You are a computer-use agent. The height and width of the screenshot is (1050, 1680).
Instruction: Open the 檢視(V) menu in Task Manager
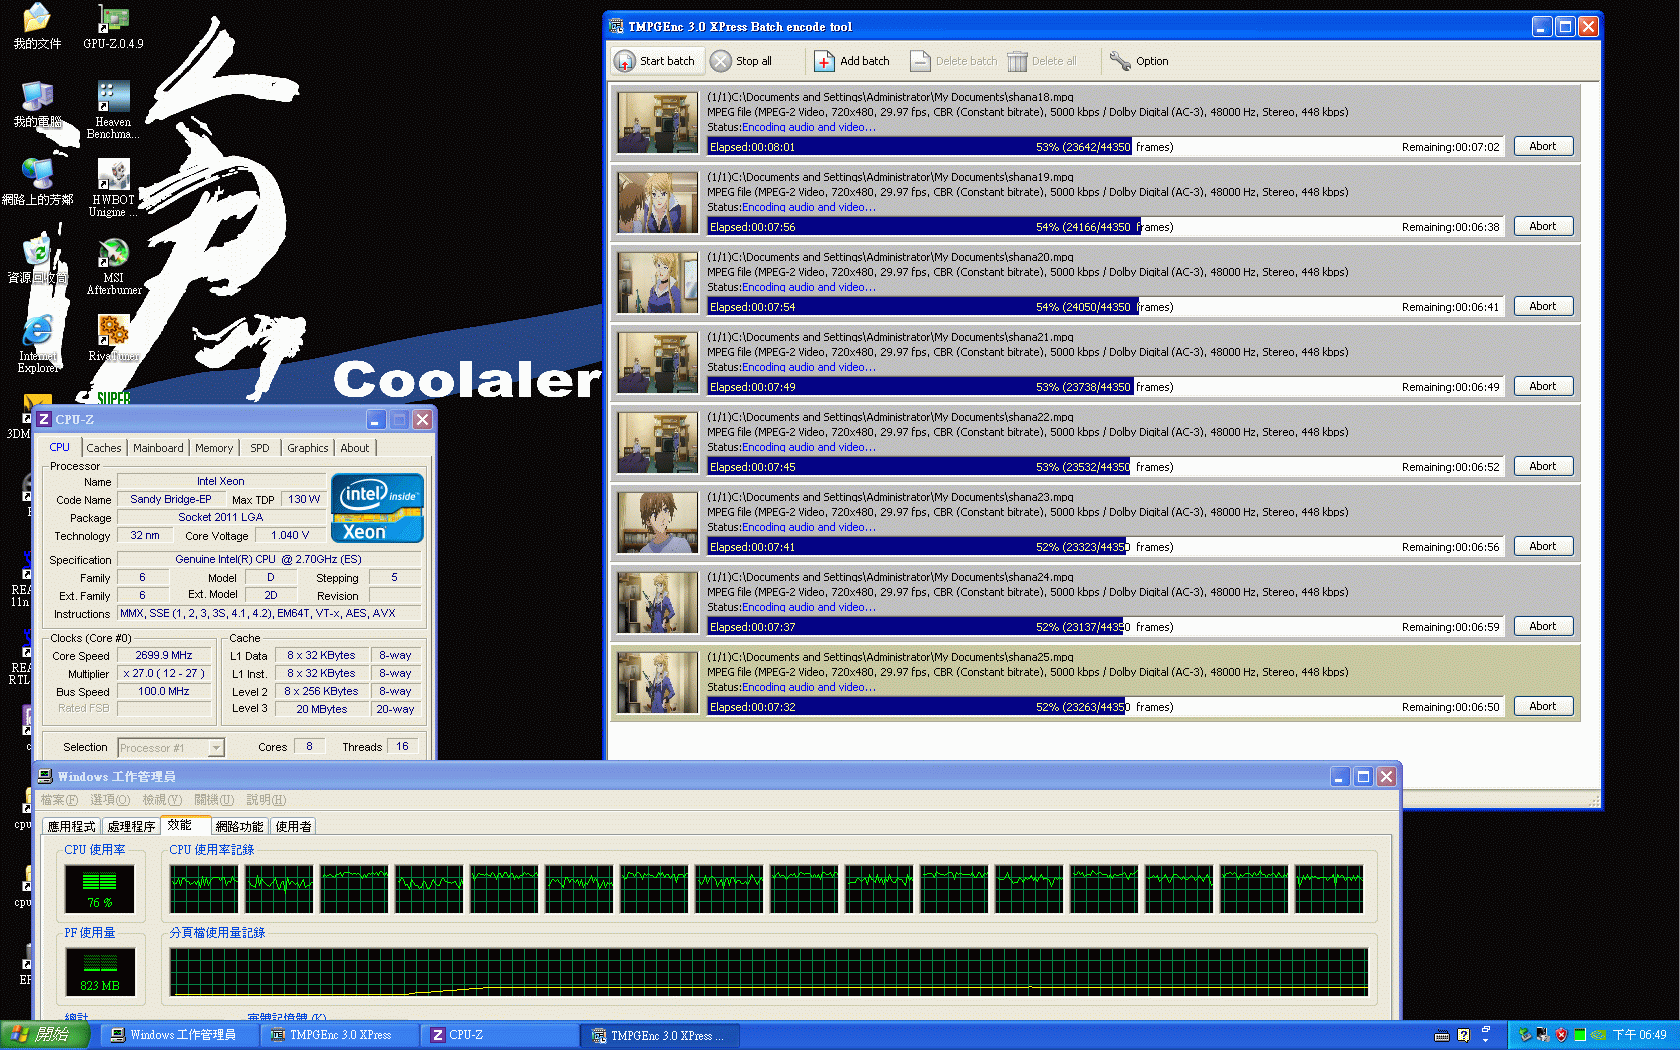click(162, 800)
